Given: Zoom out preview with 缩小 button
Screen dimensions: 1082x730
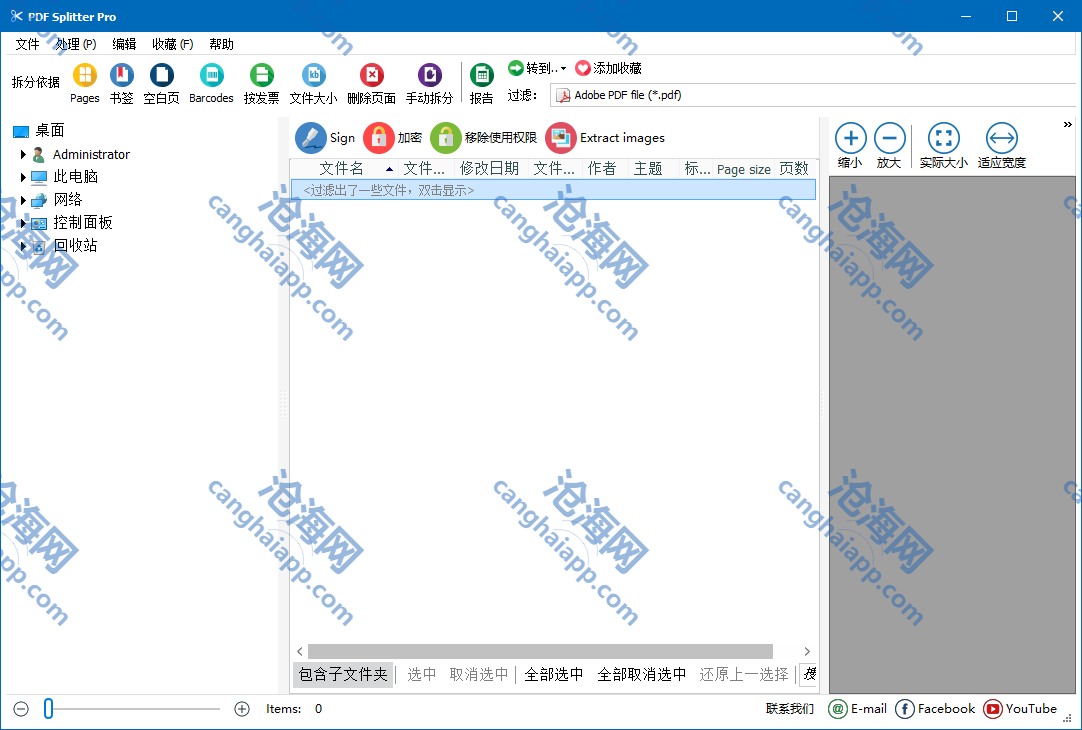Looking at the screenshot, I should [850, 139].
